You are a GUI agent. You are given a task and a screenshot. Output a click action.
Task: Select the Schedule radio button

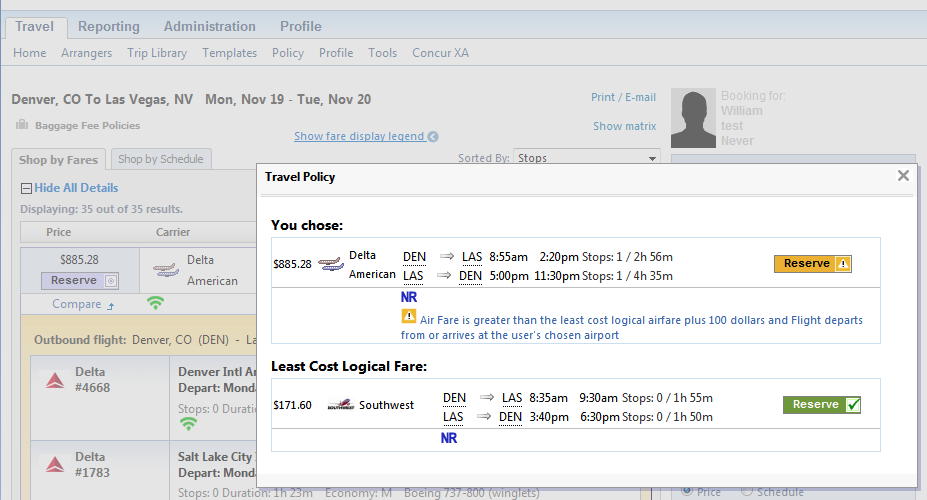pyautogui.click(x=747, y=491)
